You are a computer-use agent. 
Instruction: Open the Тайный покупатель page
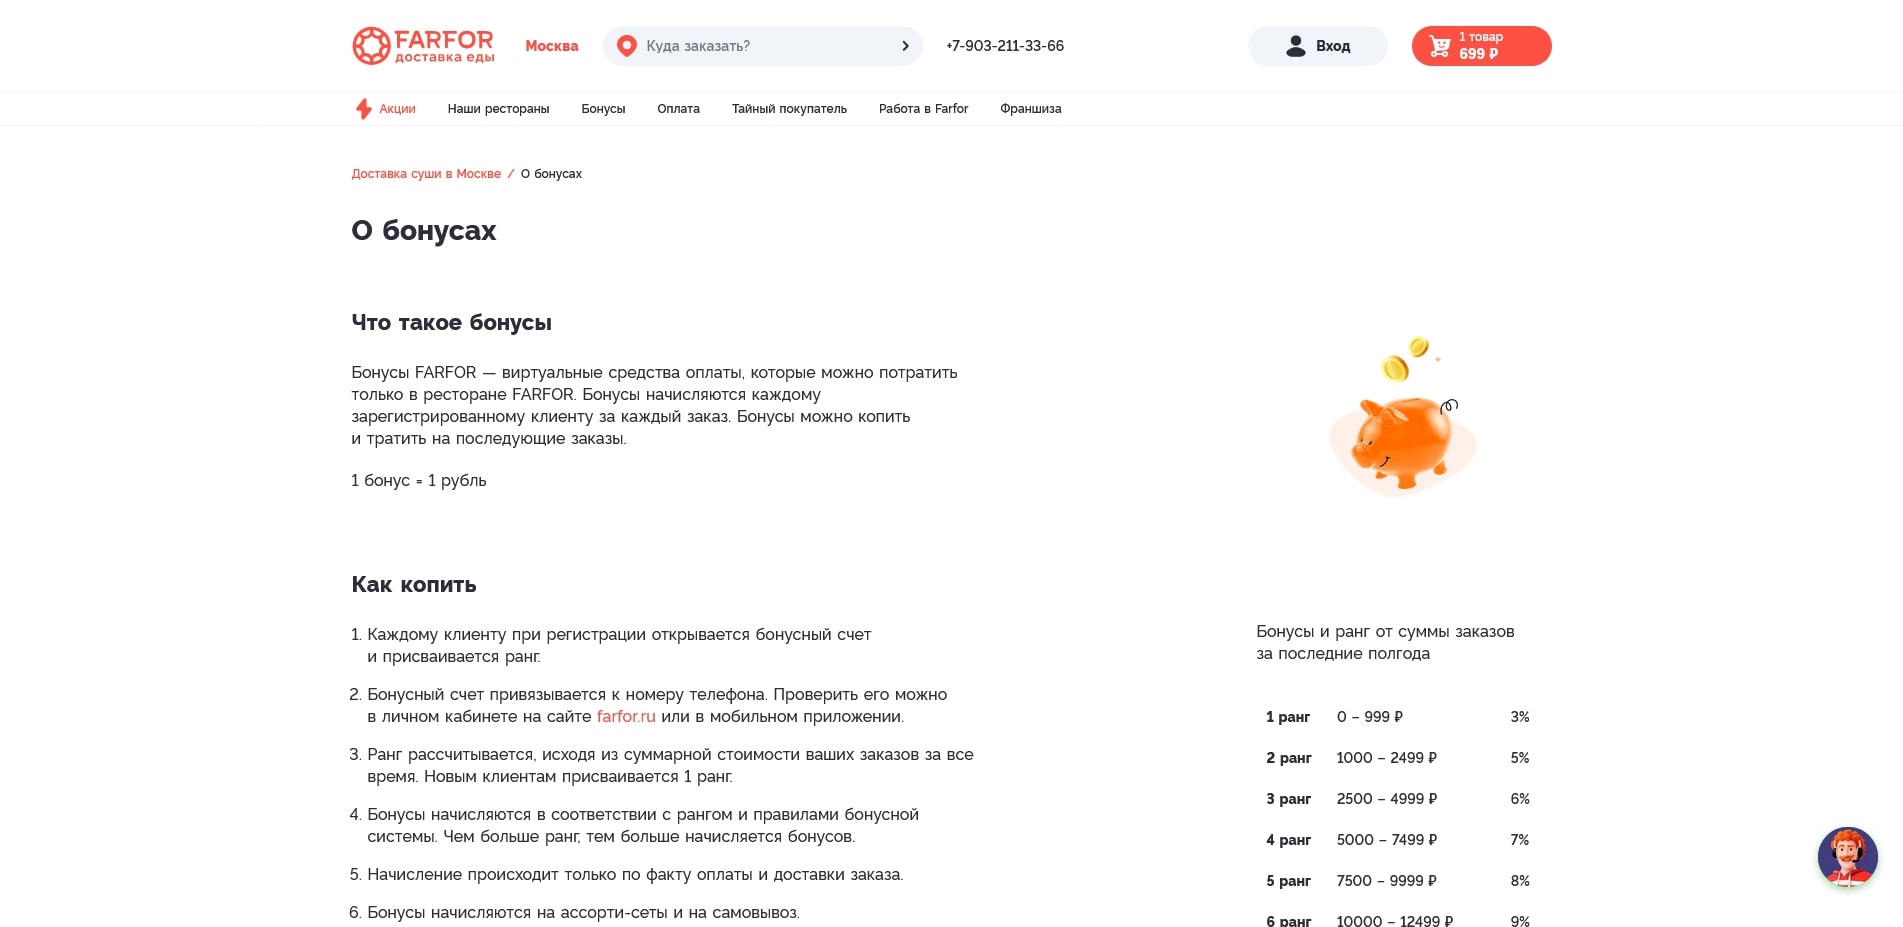(x=788, y=108)
